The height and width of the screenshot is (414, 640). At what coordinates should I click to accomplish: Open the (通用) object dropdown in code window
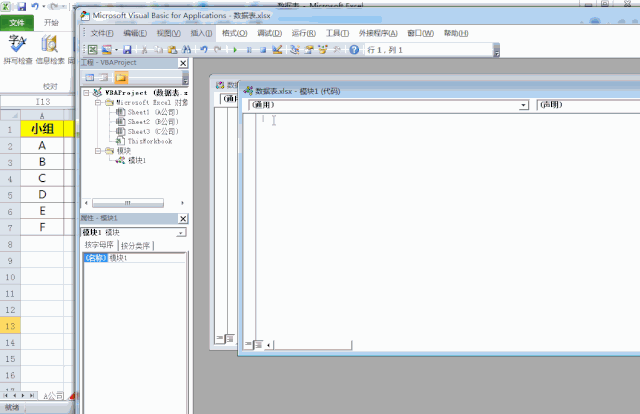523,105
